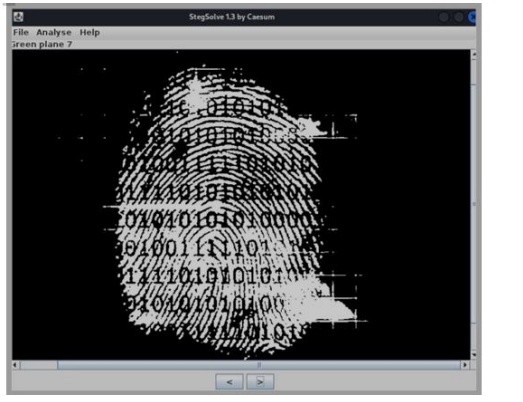Viewport: 523px width, 402px height.
Task: Open the Help menu
Action: [x=89, y=32]
